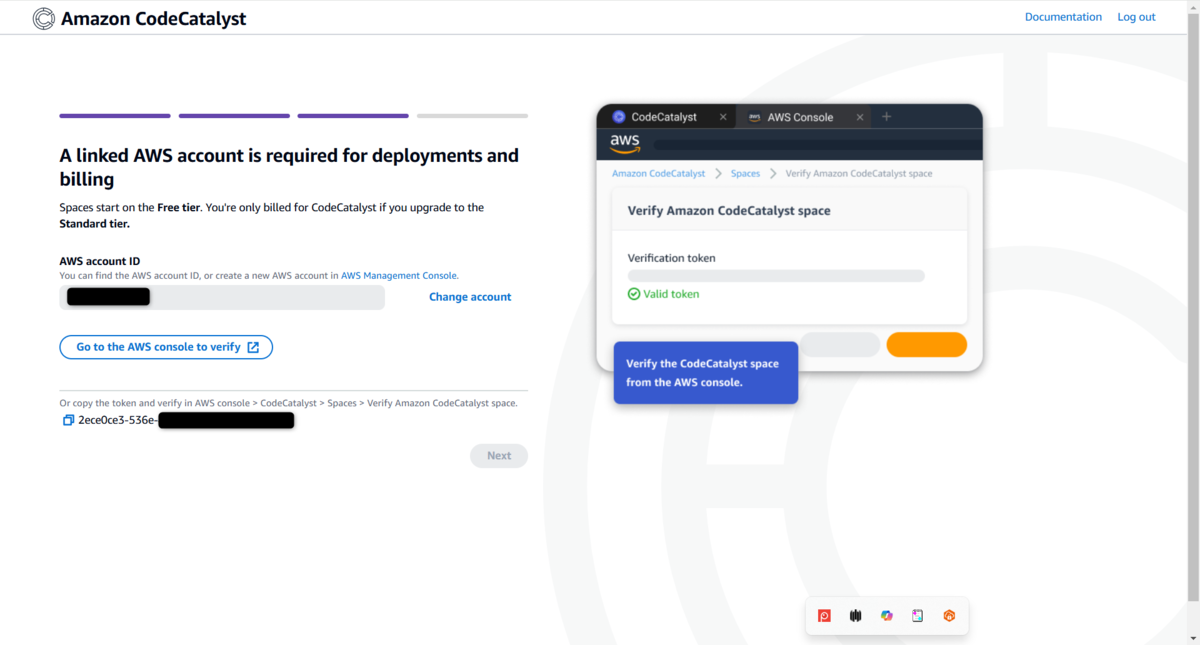
Task: Click Change account
Action: click(470, 297)
